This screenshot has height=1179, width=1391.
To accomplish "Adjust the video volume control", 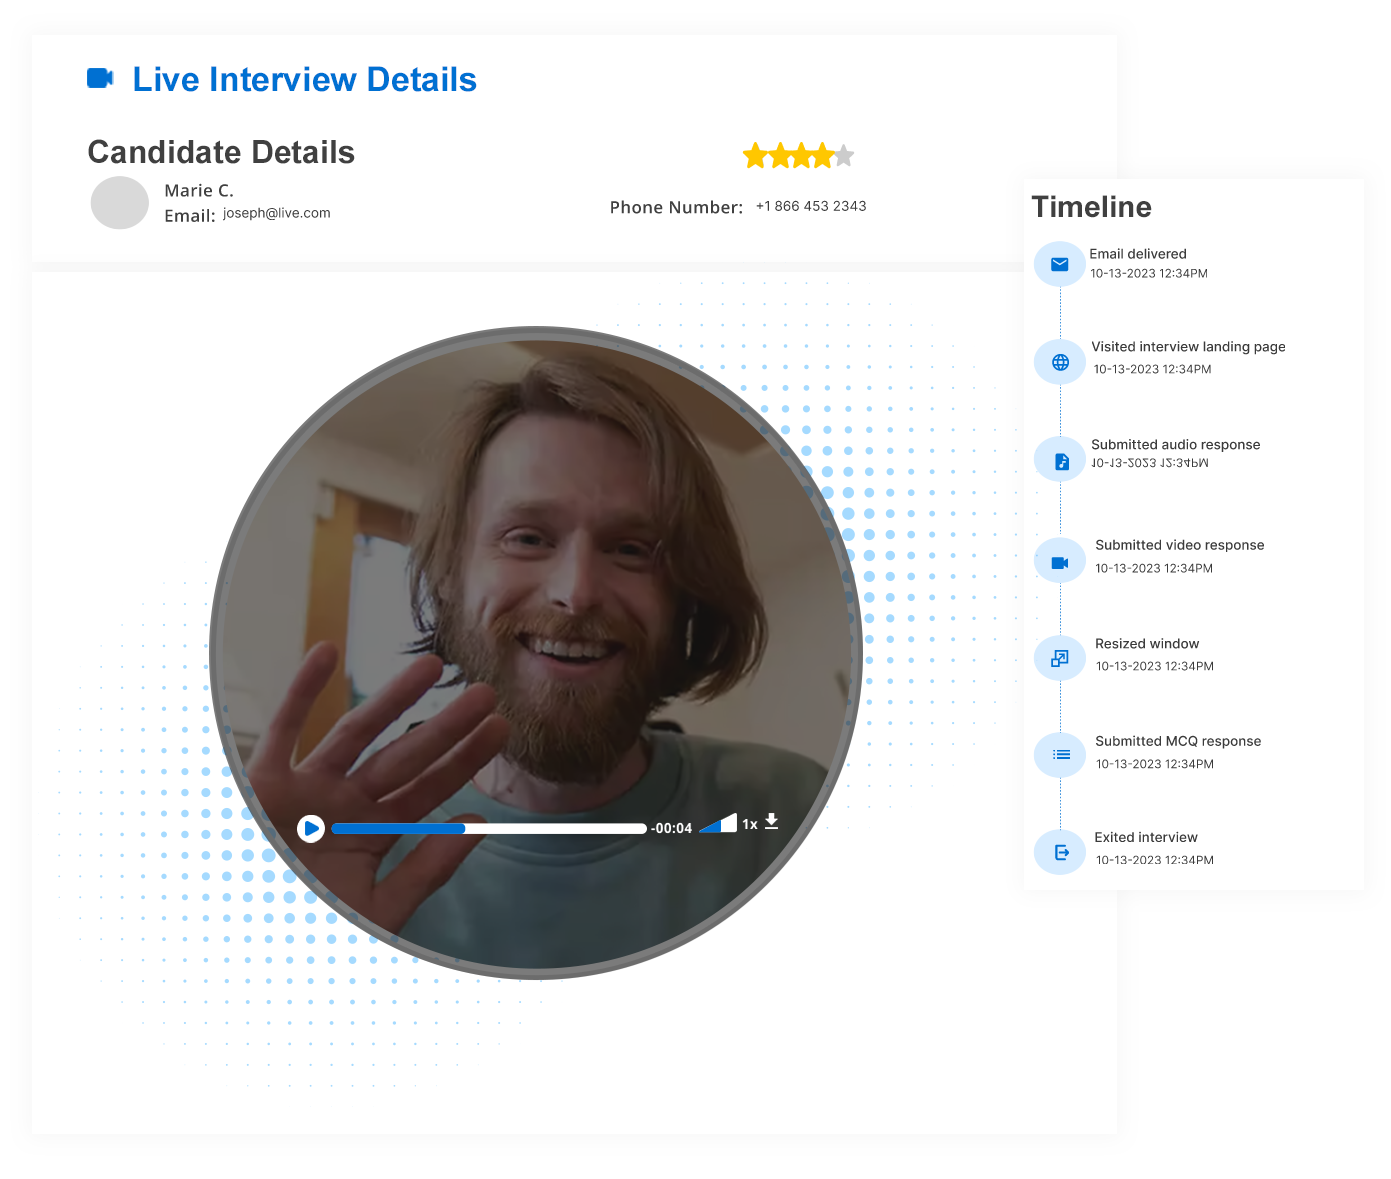I will (718, 823).
